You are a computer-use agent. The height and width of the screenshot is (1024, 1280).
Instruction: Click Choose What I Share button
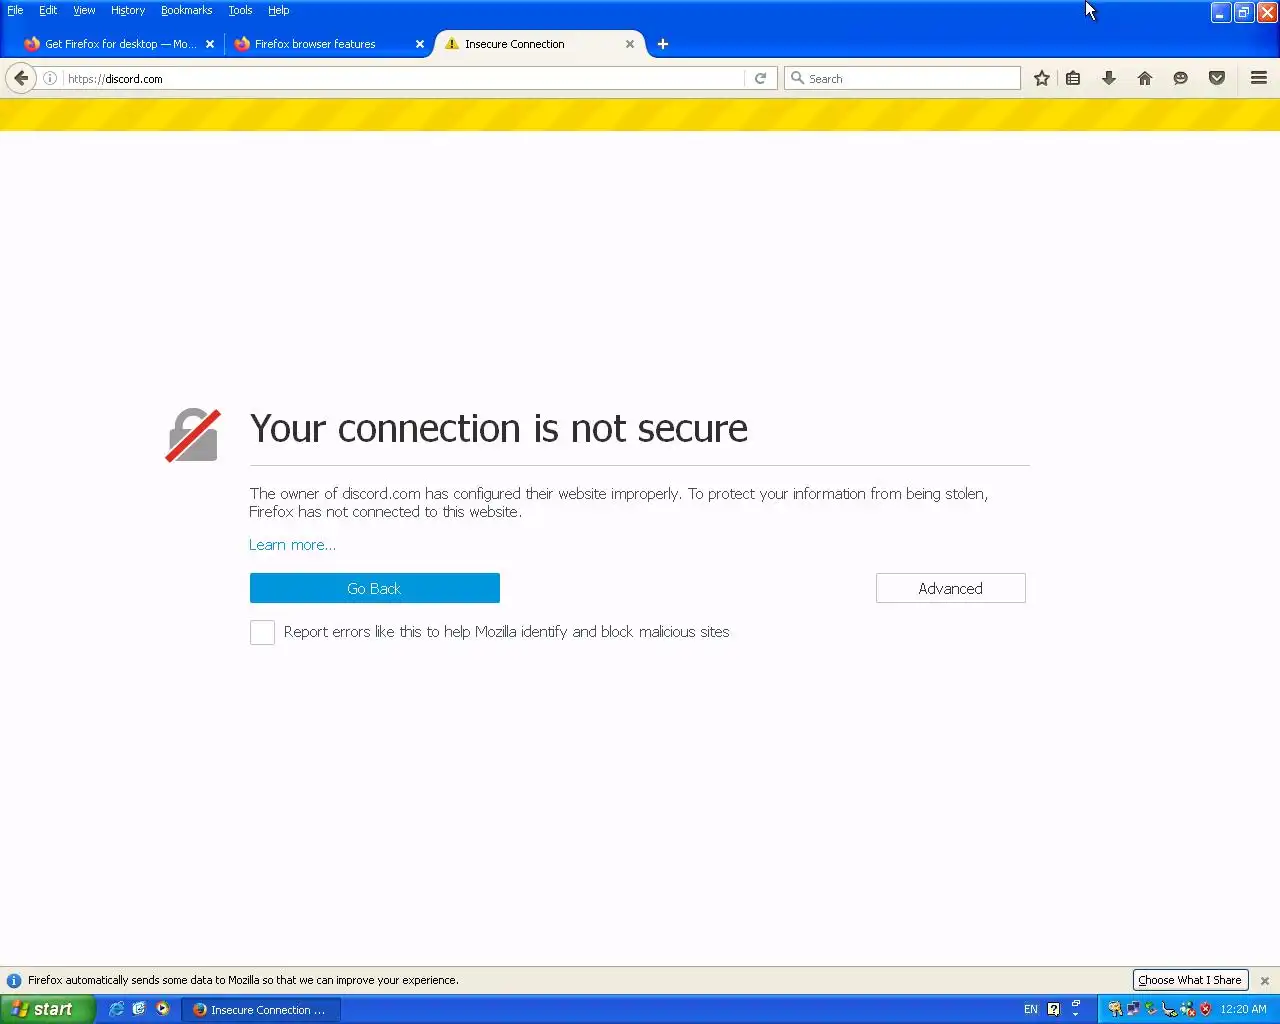(1190, 980)
